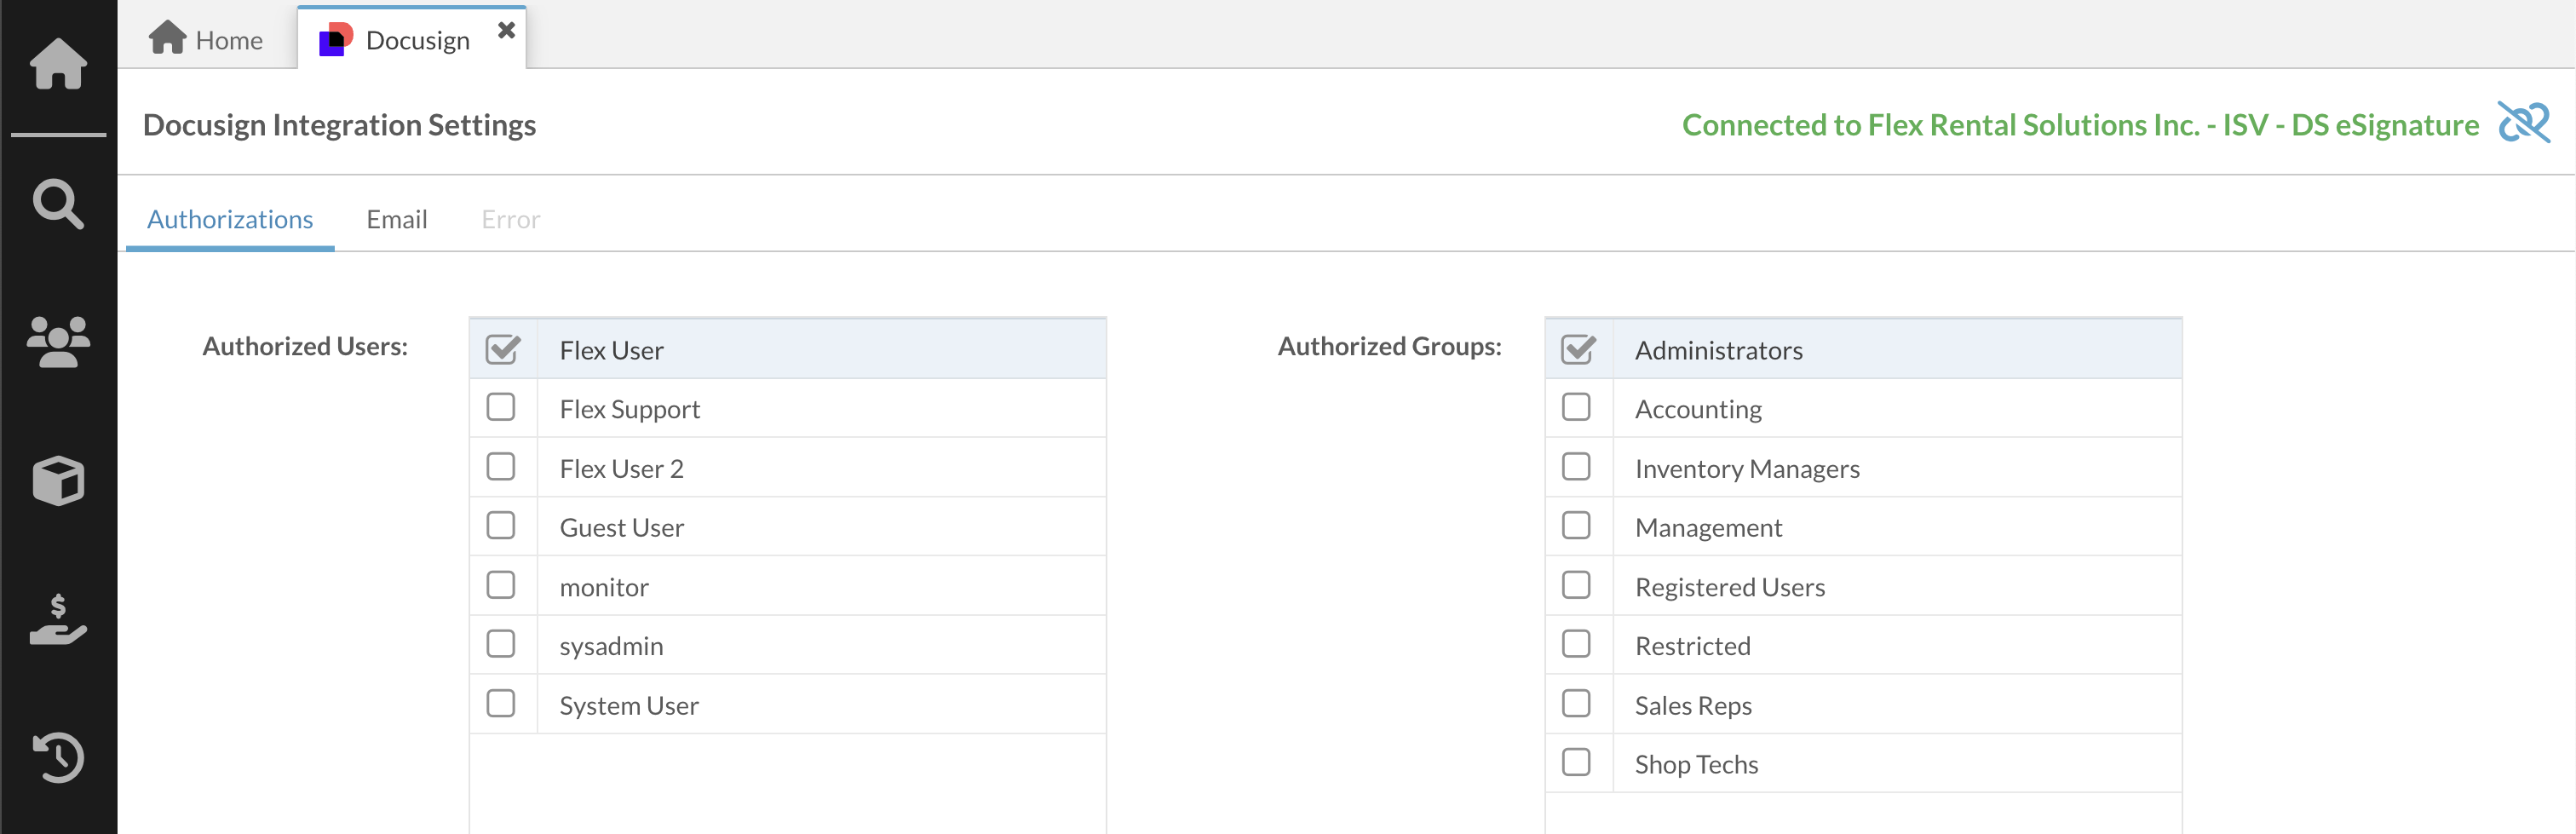Check the monitor user checkbox
This screenshot has width=2576, height=834.
point(501,585)
